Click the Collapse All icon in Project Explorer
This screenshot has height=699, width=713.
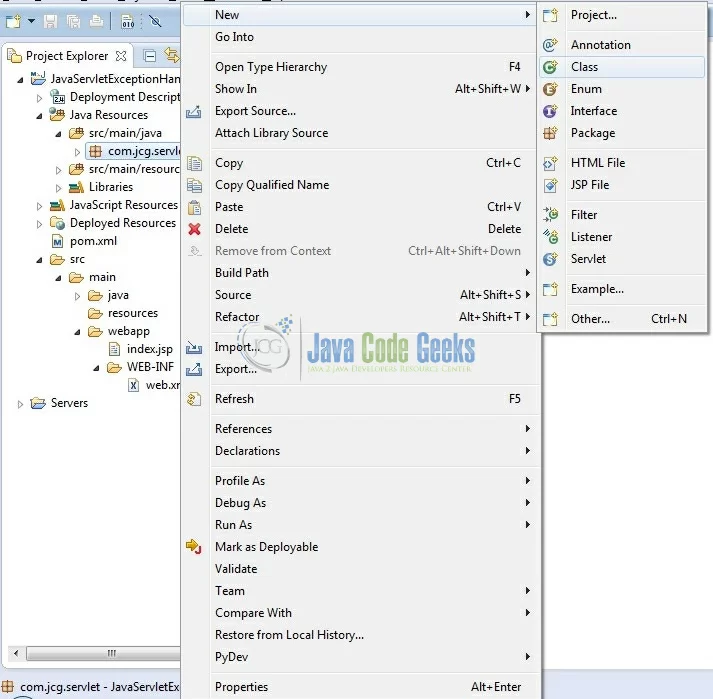coord(150,55)
